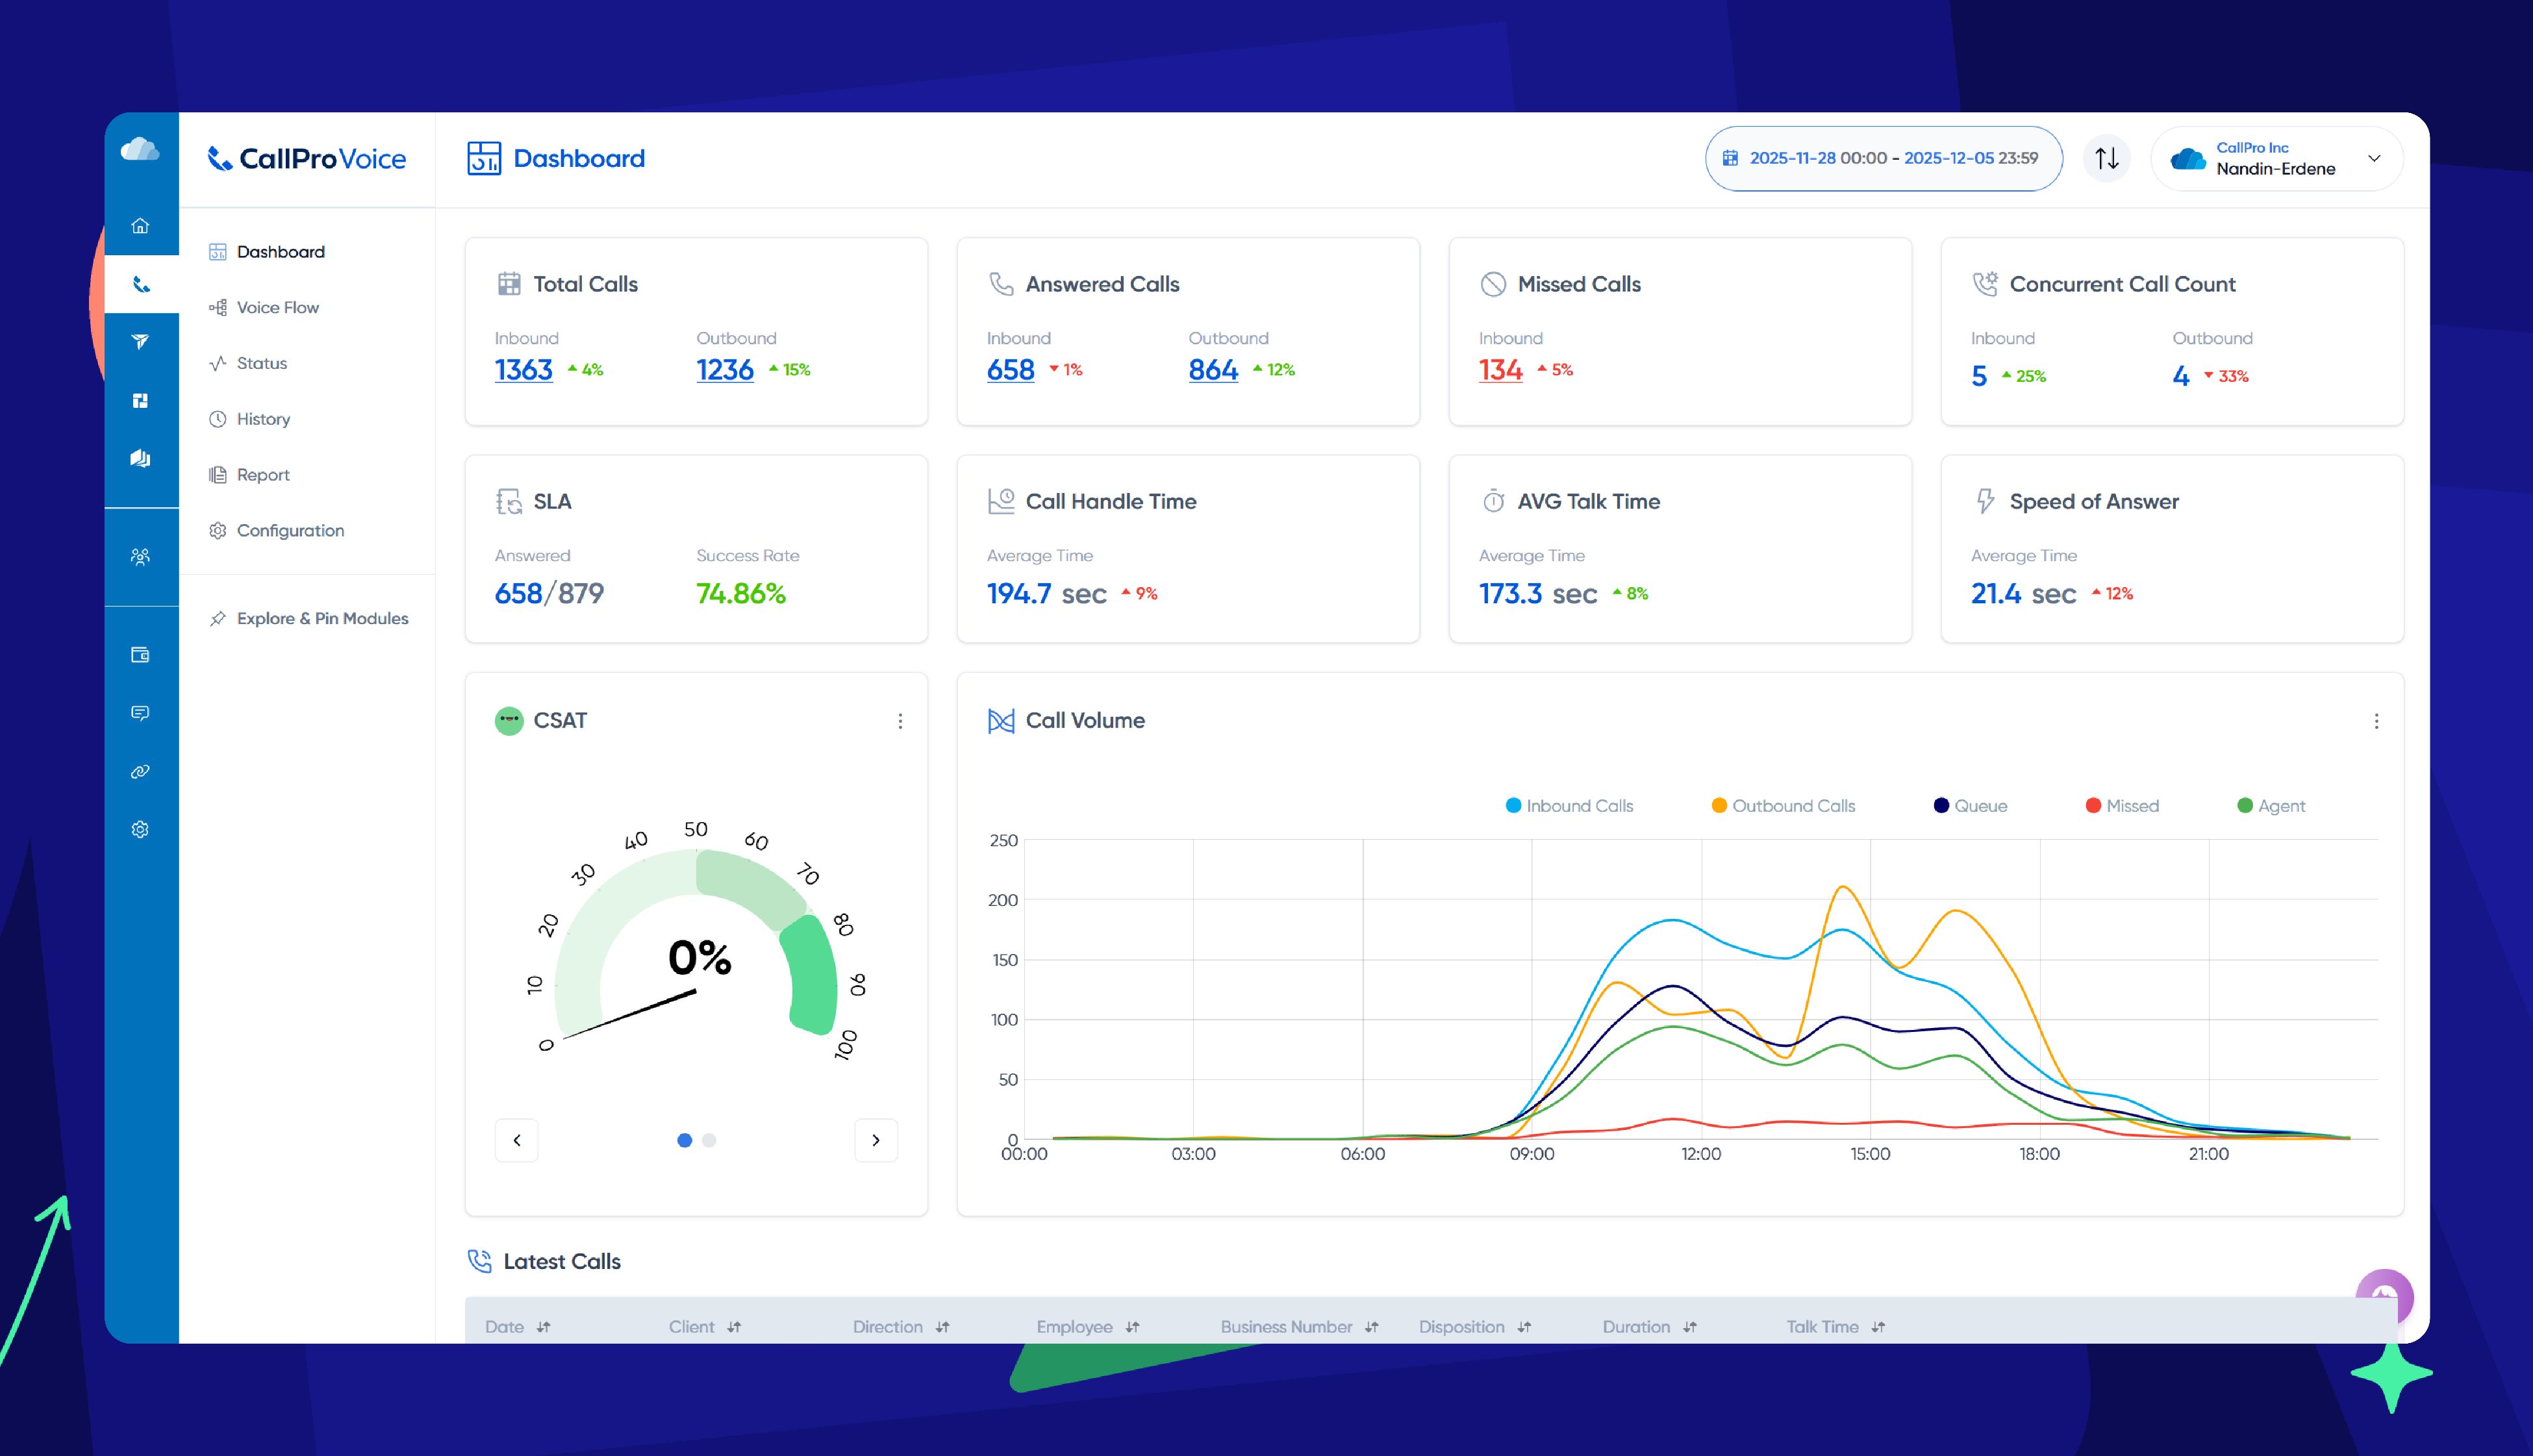Toggle Inbound Calls series in legend
Image resolution: width=2533 pixels, height=1456 pixels.
[x=1569, y=806]
